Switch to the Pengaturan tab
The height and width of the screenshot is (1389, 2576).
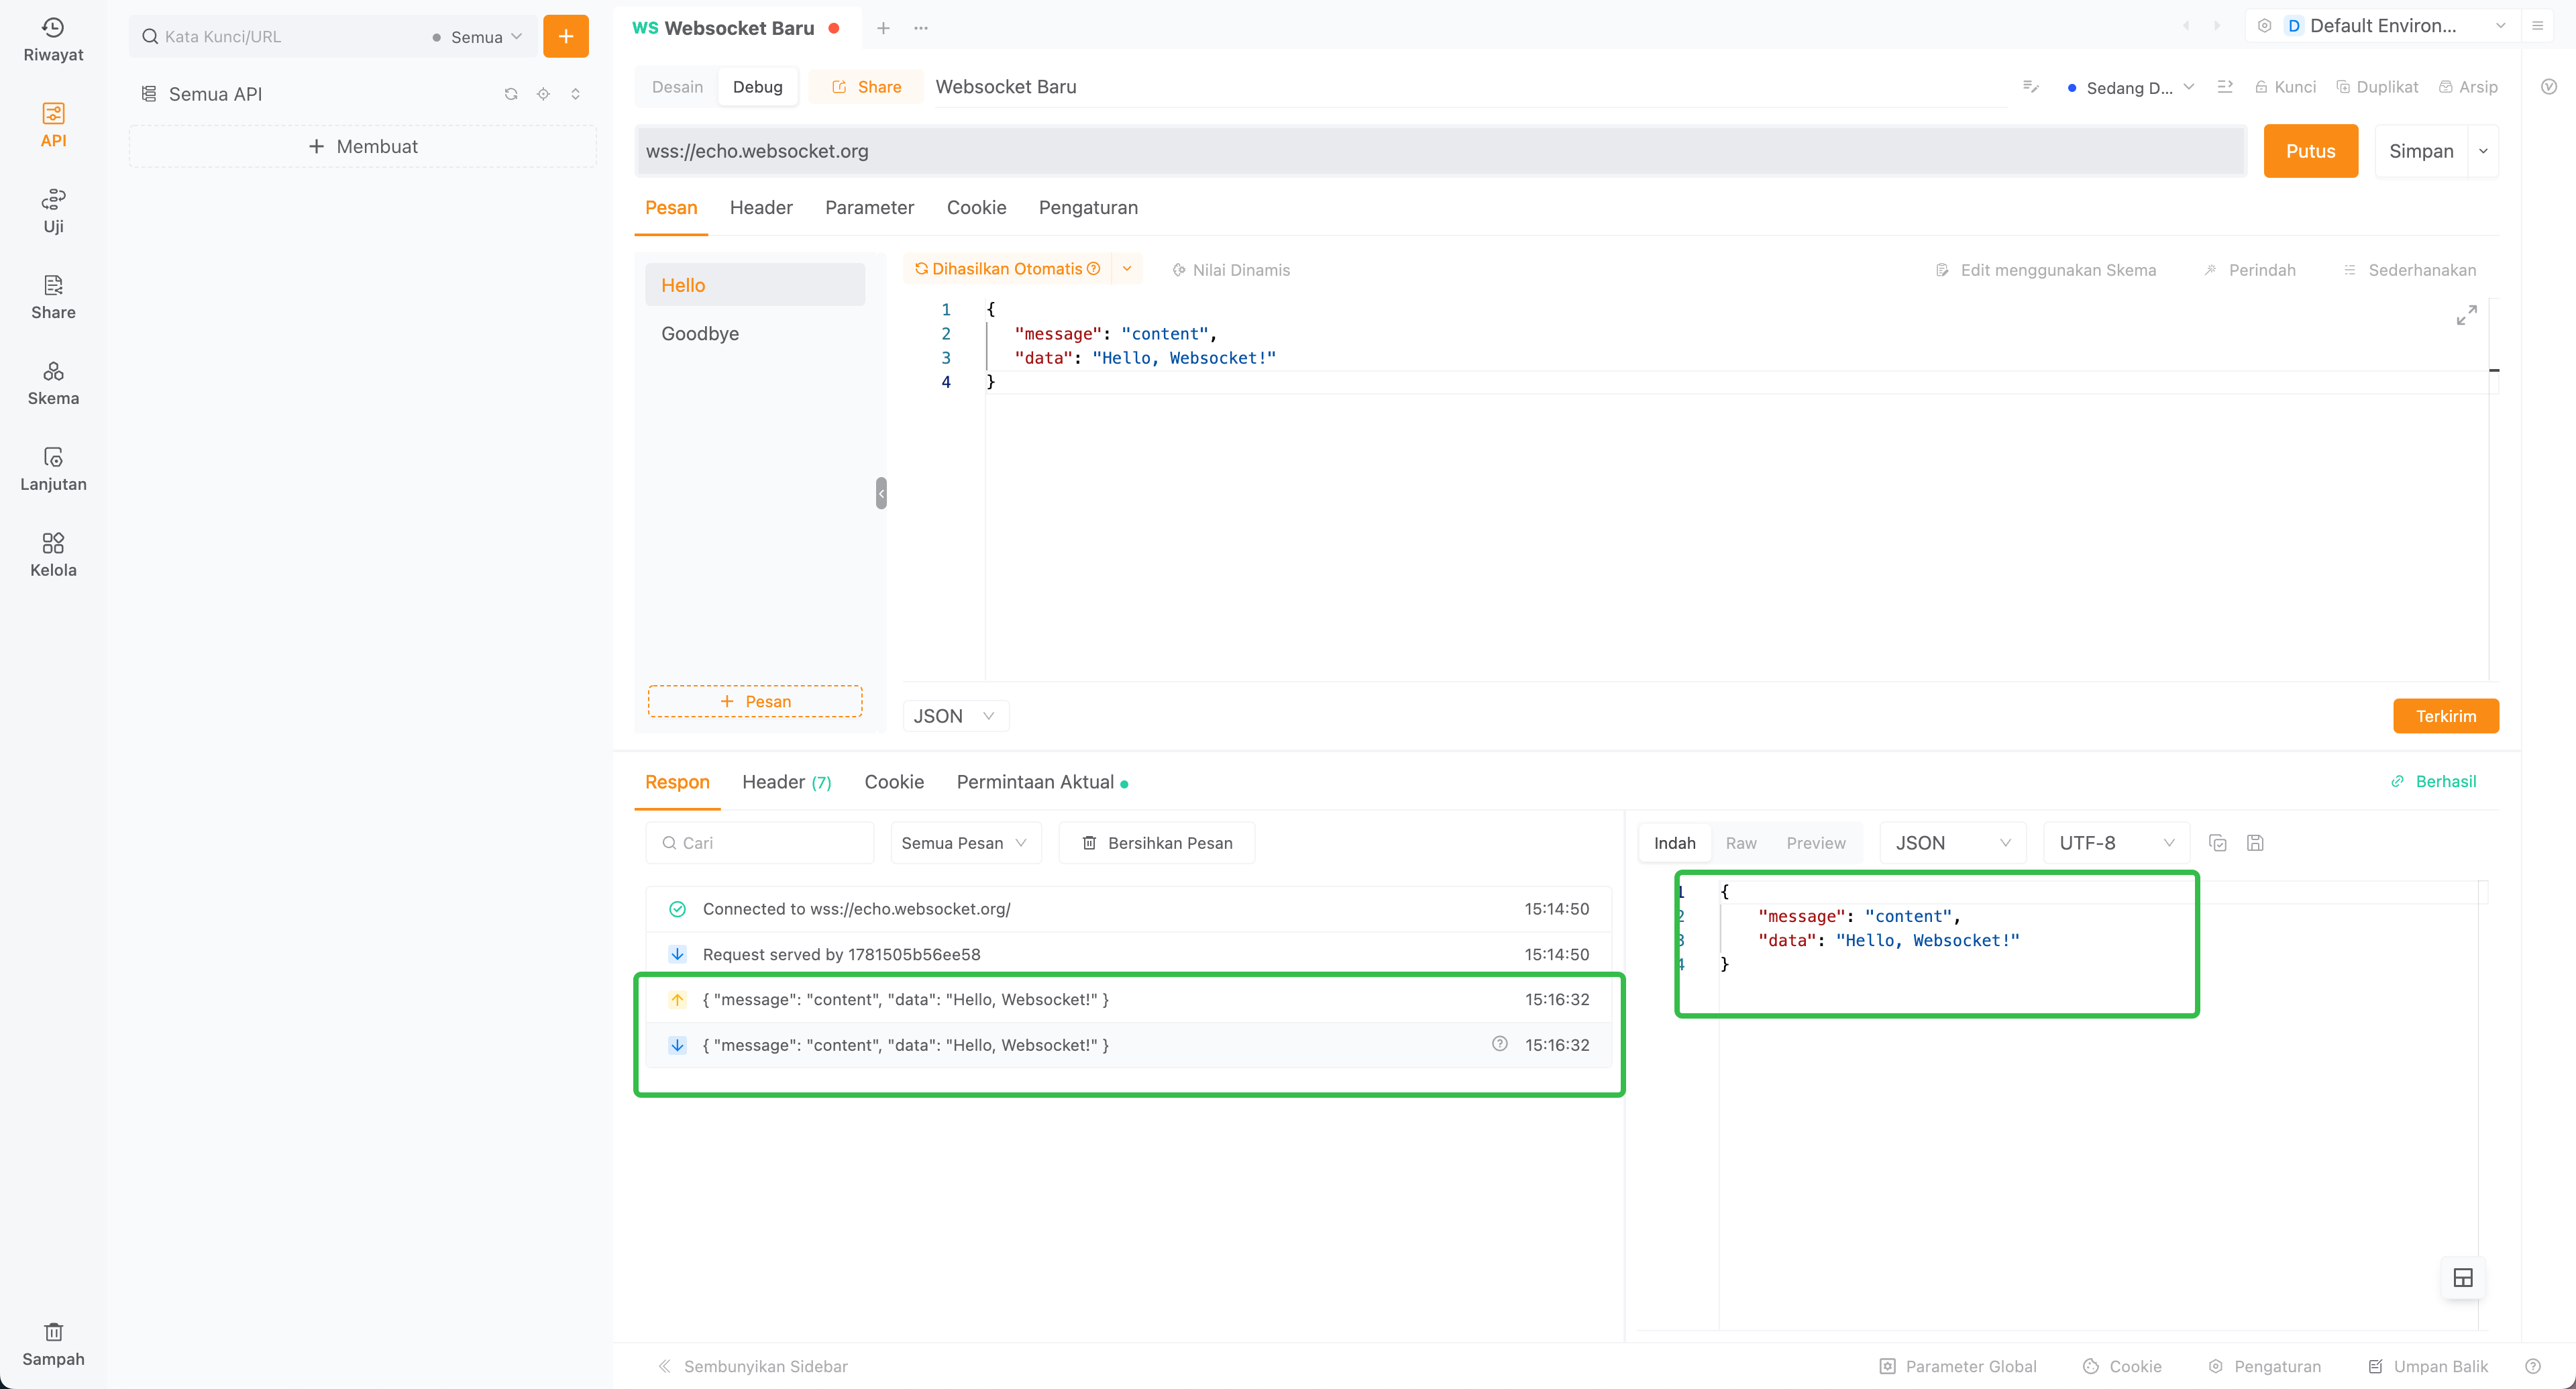[x=1088, y=208]
